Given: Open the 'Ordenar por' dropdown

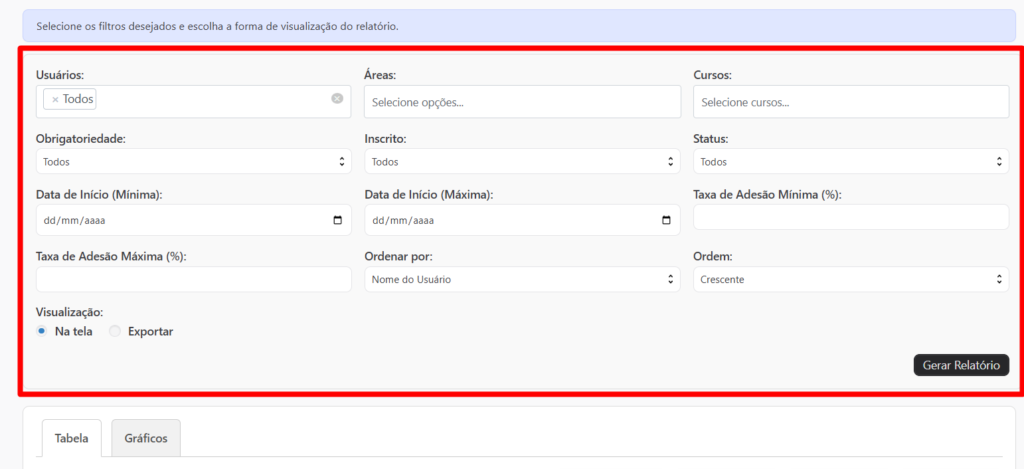Looking at the screenshot, I should 522,280.
